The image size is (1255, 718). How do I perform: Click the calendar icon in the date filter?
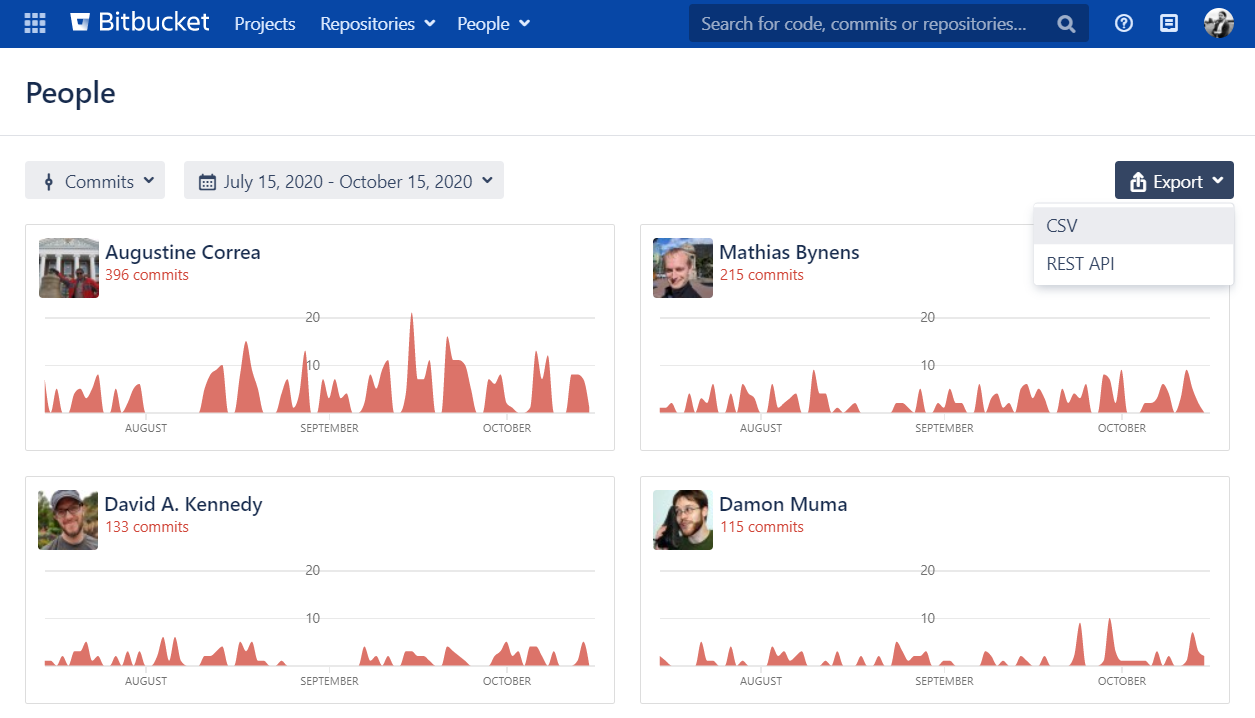click(206, 180)
